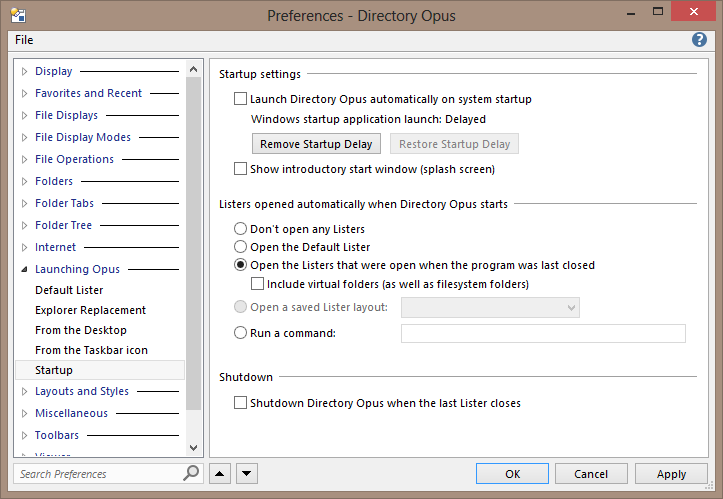This screenshot has width=723, height=499.
Task: Collapse the Launching Opus category
Action: [24, 269]
